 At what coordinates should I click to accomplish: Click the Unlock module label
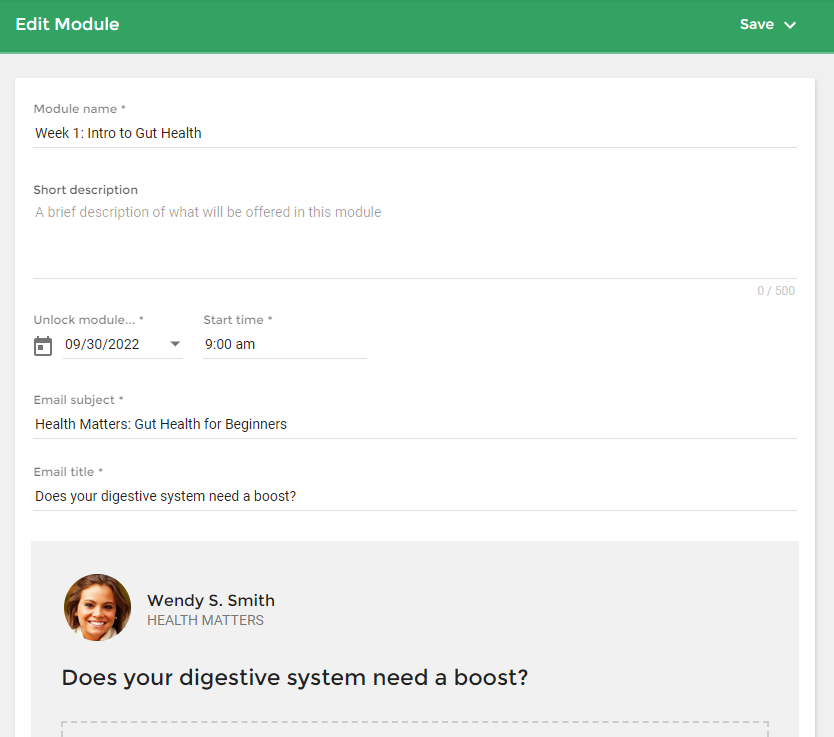click(88, 320)
